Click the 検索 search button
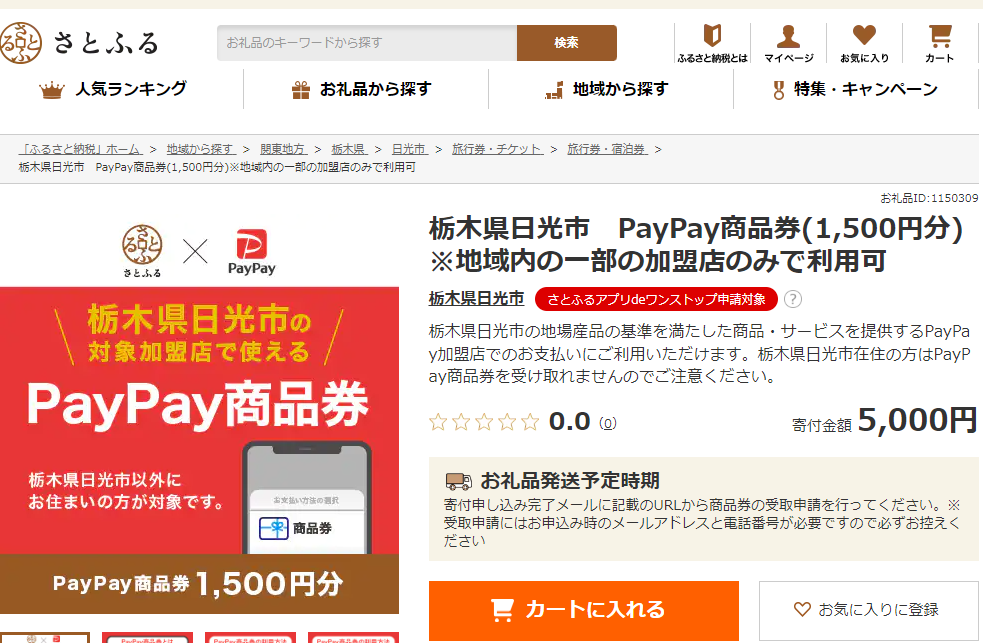This screenshot has height=643, width=983. (567, 43)
